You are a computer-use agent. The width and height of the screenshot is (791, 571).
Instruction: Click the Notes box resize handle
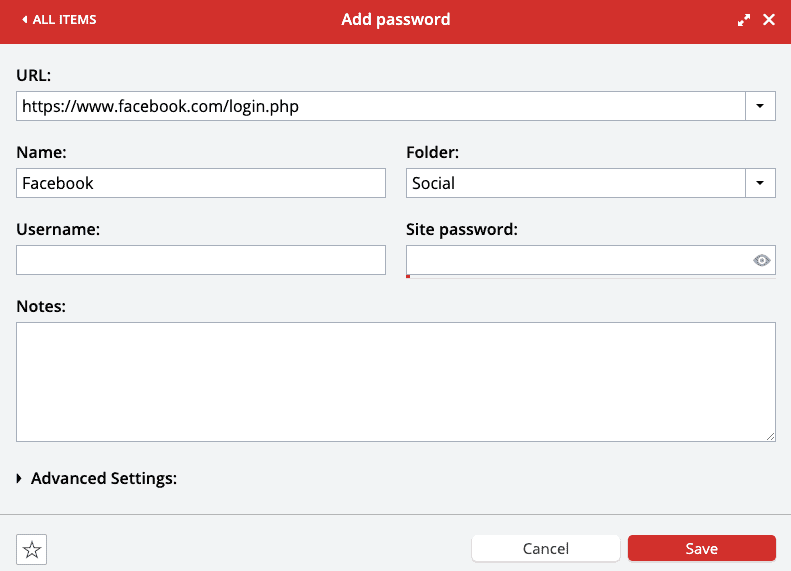coord(770,436)
